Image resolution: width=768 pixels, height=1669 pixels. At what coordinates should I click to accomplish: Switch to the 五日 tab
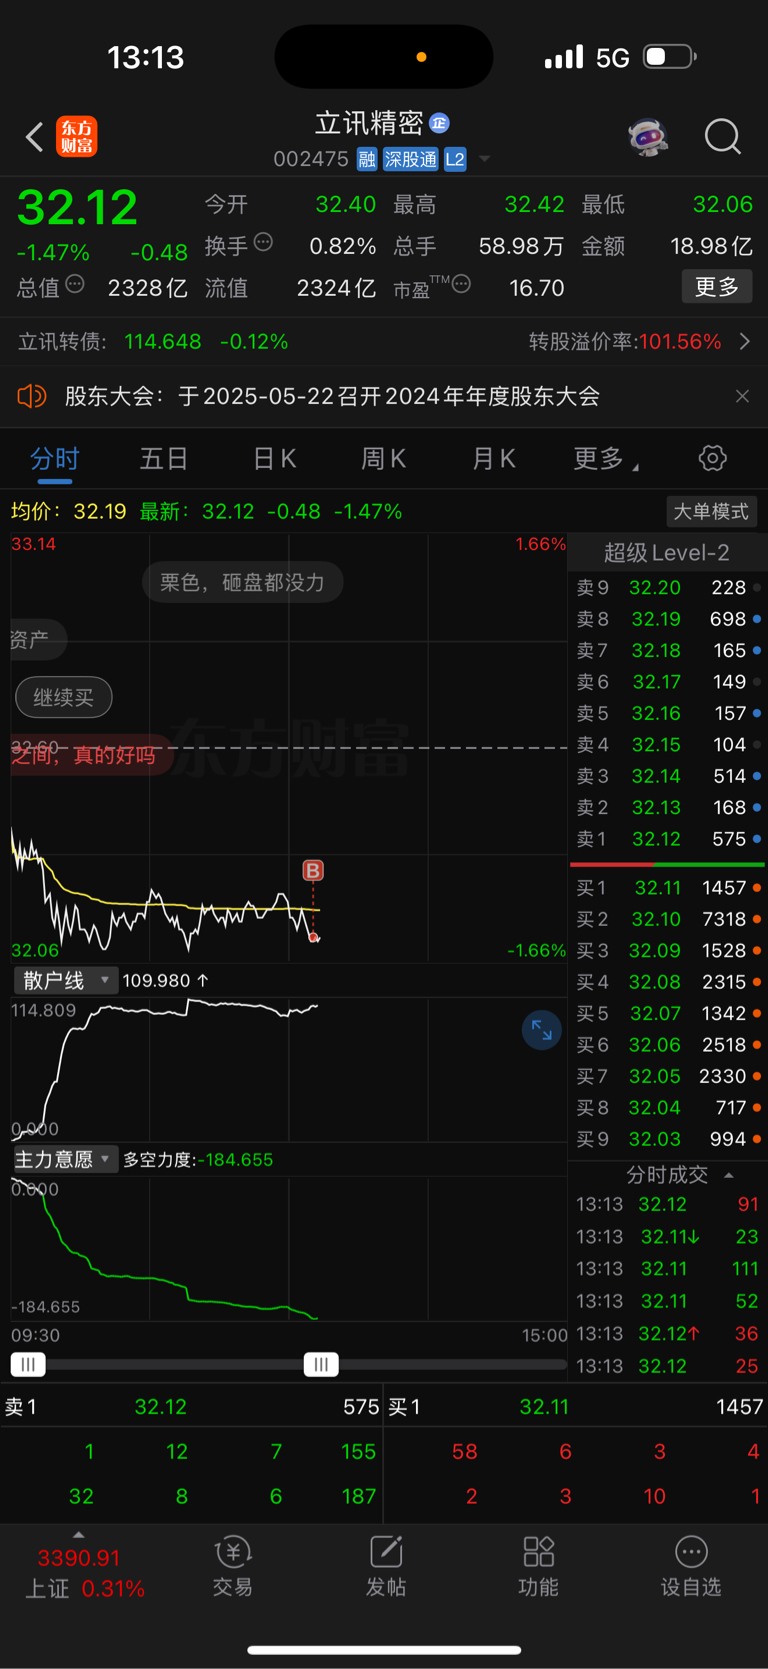coord(164,459)
